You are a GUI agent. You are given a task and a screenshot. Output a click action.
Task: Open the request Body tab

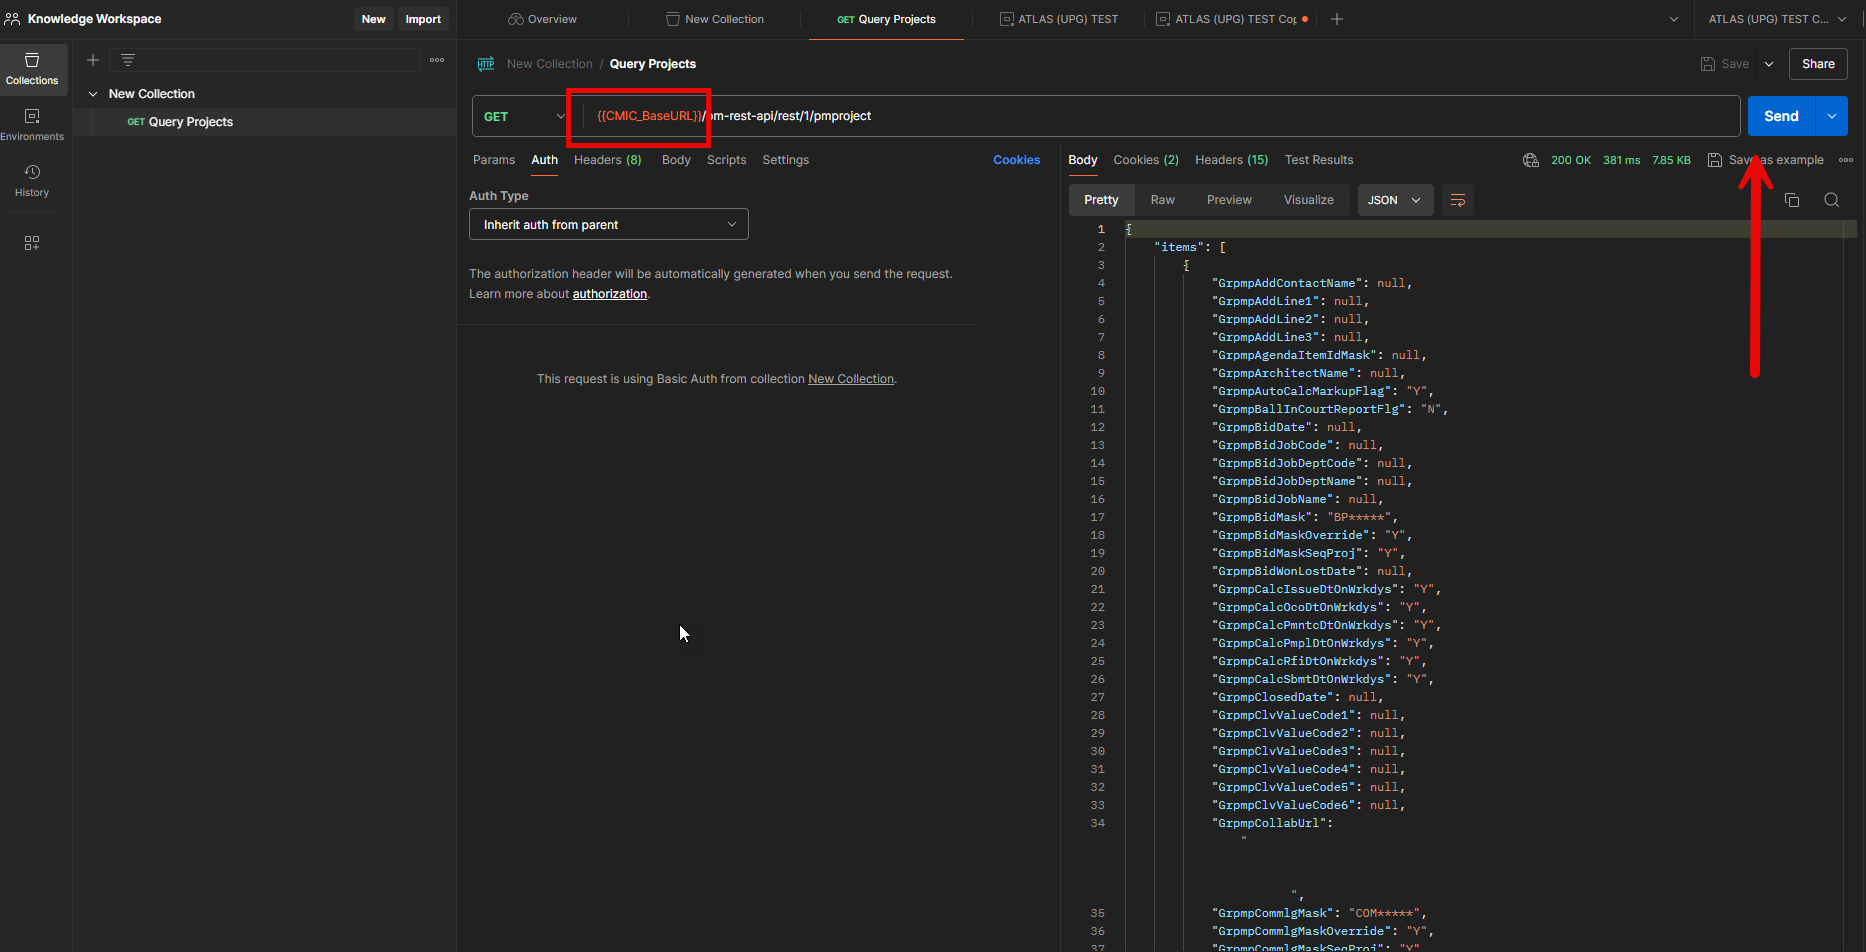coord(676,160)
